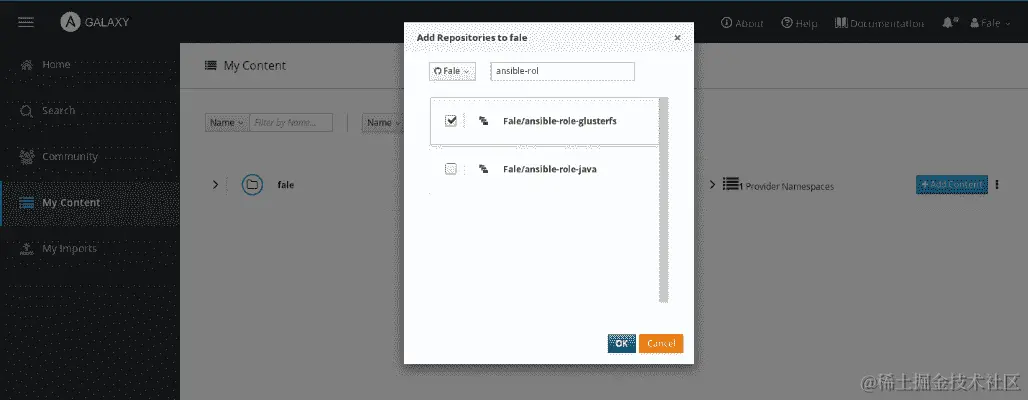Image resolution: width=1028 pixels, height=400 pixels.
Task: Click the repository filter field containing ansible-rol
Action: pyautogui.click(x=563, y=71)
